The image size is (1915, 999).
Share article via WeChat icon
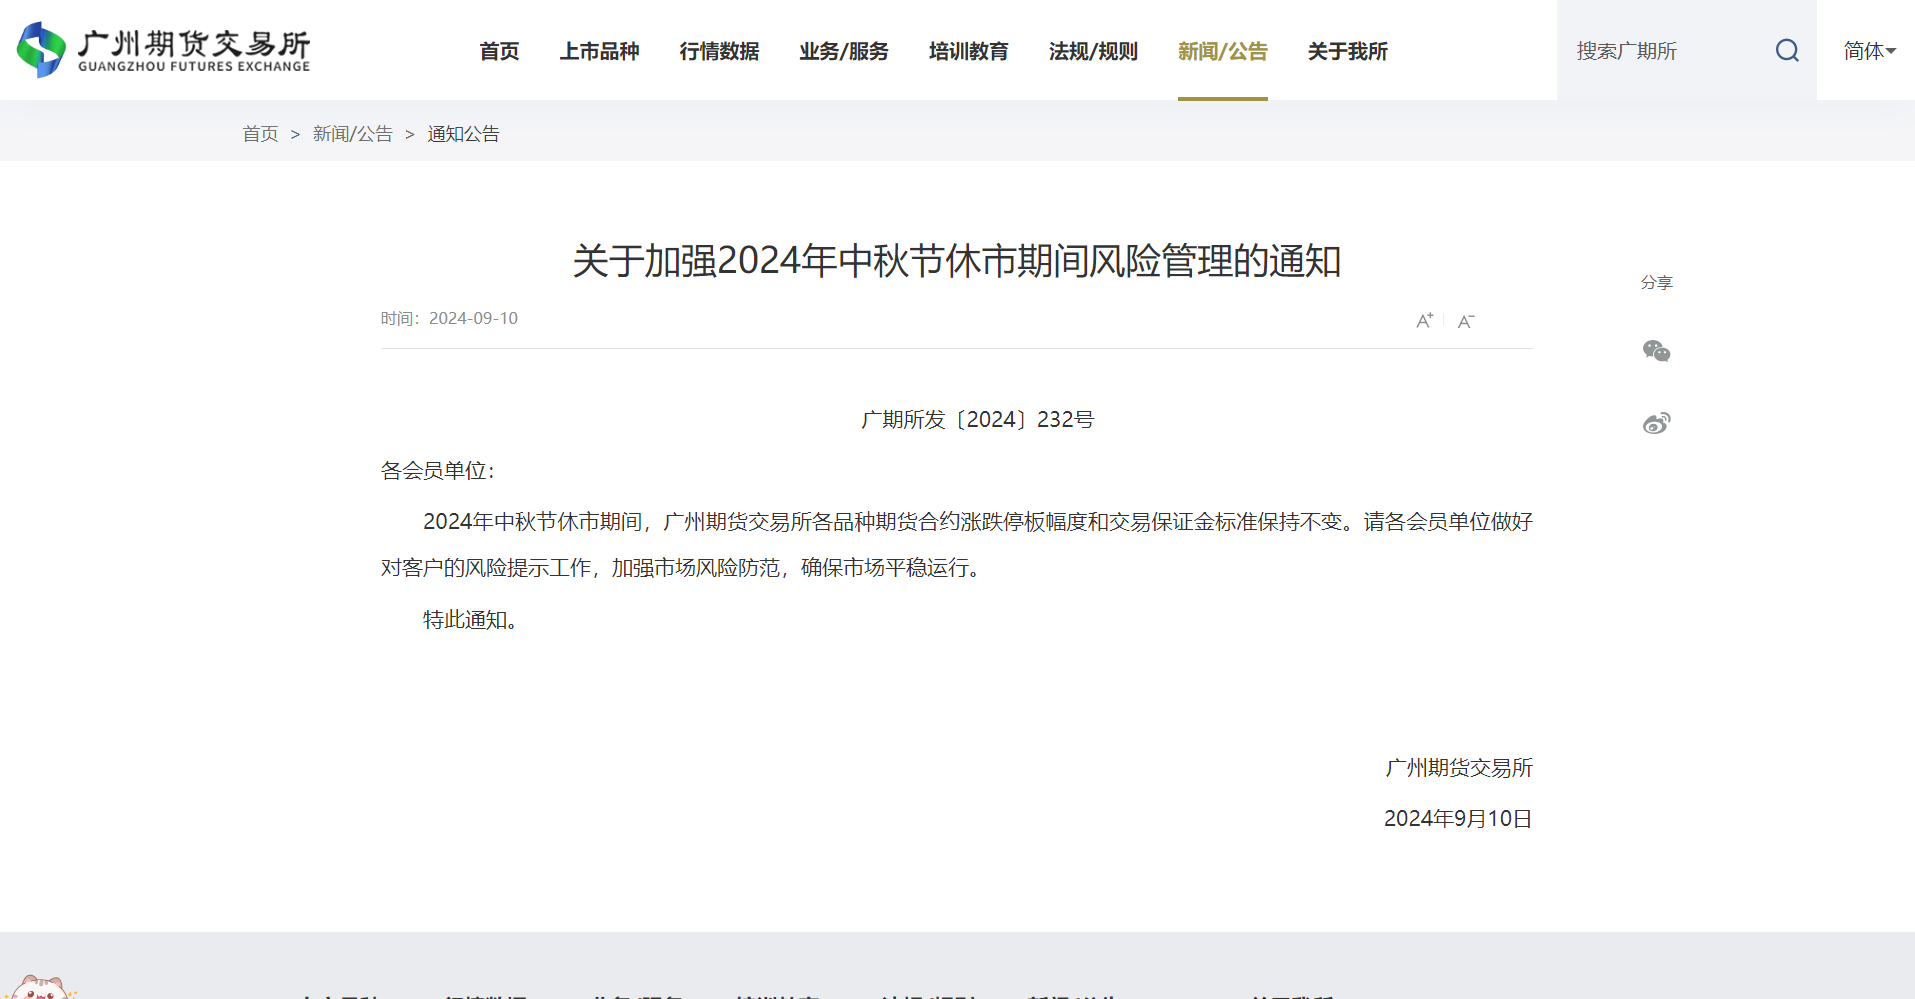1656,351
